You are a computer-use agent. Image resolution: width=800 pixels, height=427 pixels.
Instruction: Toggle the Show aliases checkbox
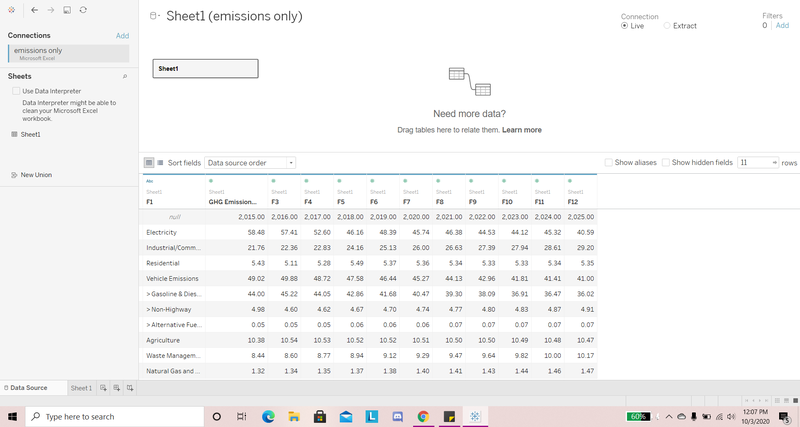609,162
